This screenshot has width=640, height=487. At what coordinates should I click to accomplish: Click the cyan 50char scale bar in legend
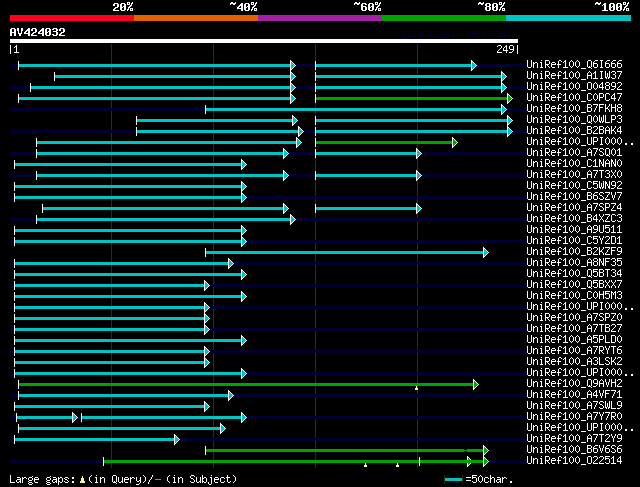coord(453,480)
